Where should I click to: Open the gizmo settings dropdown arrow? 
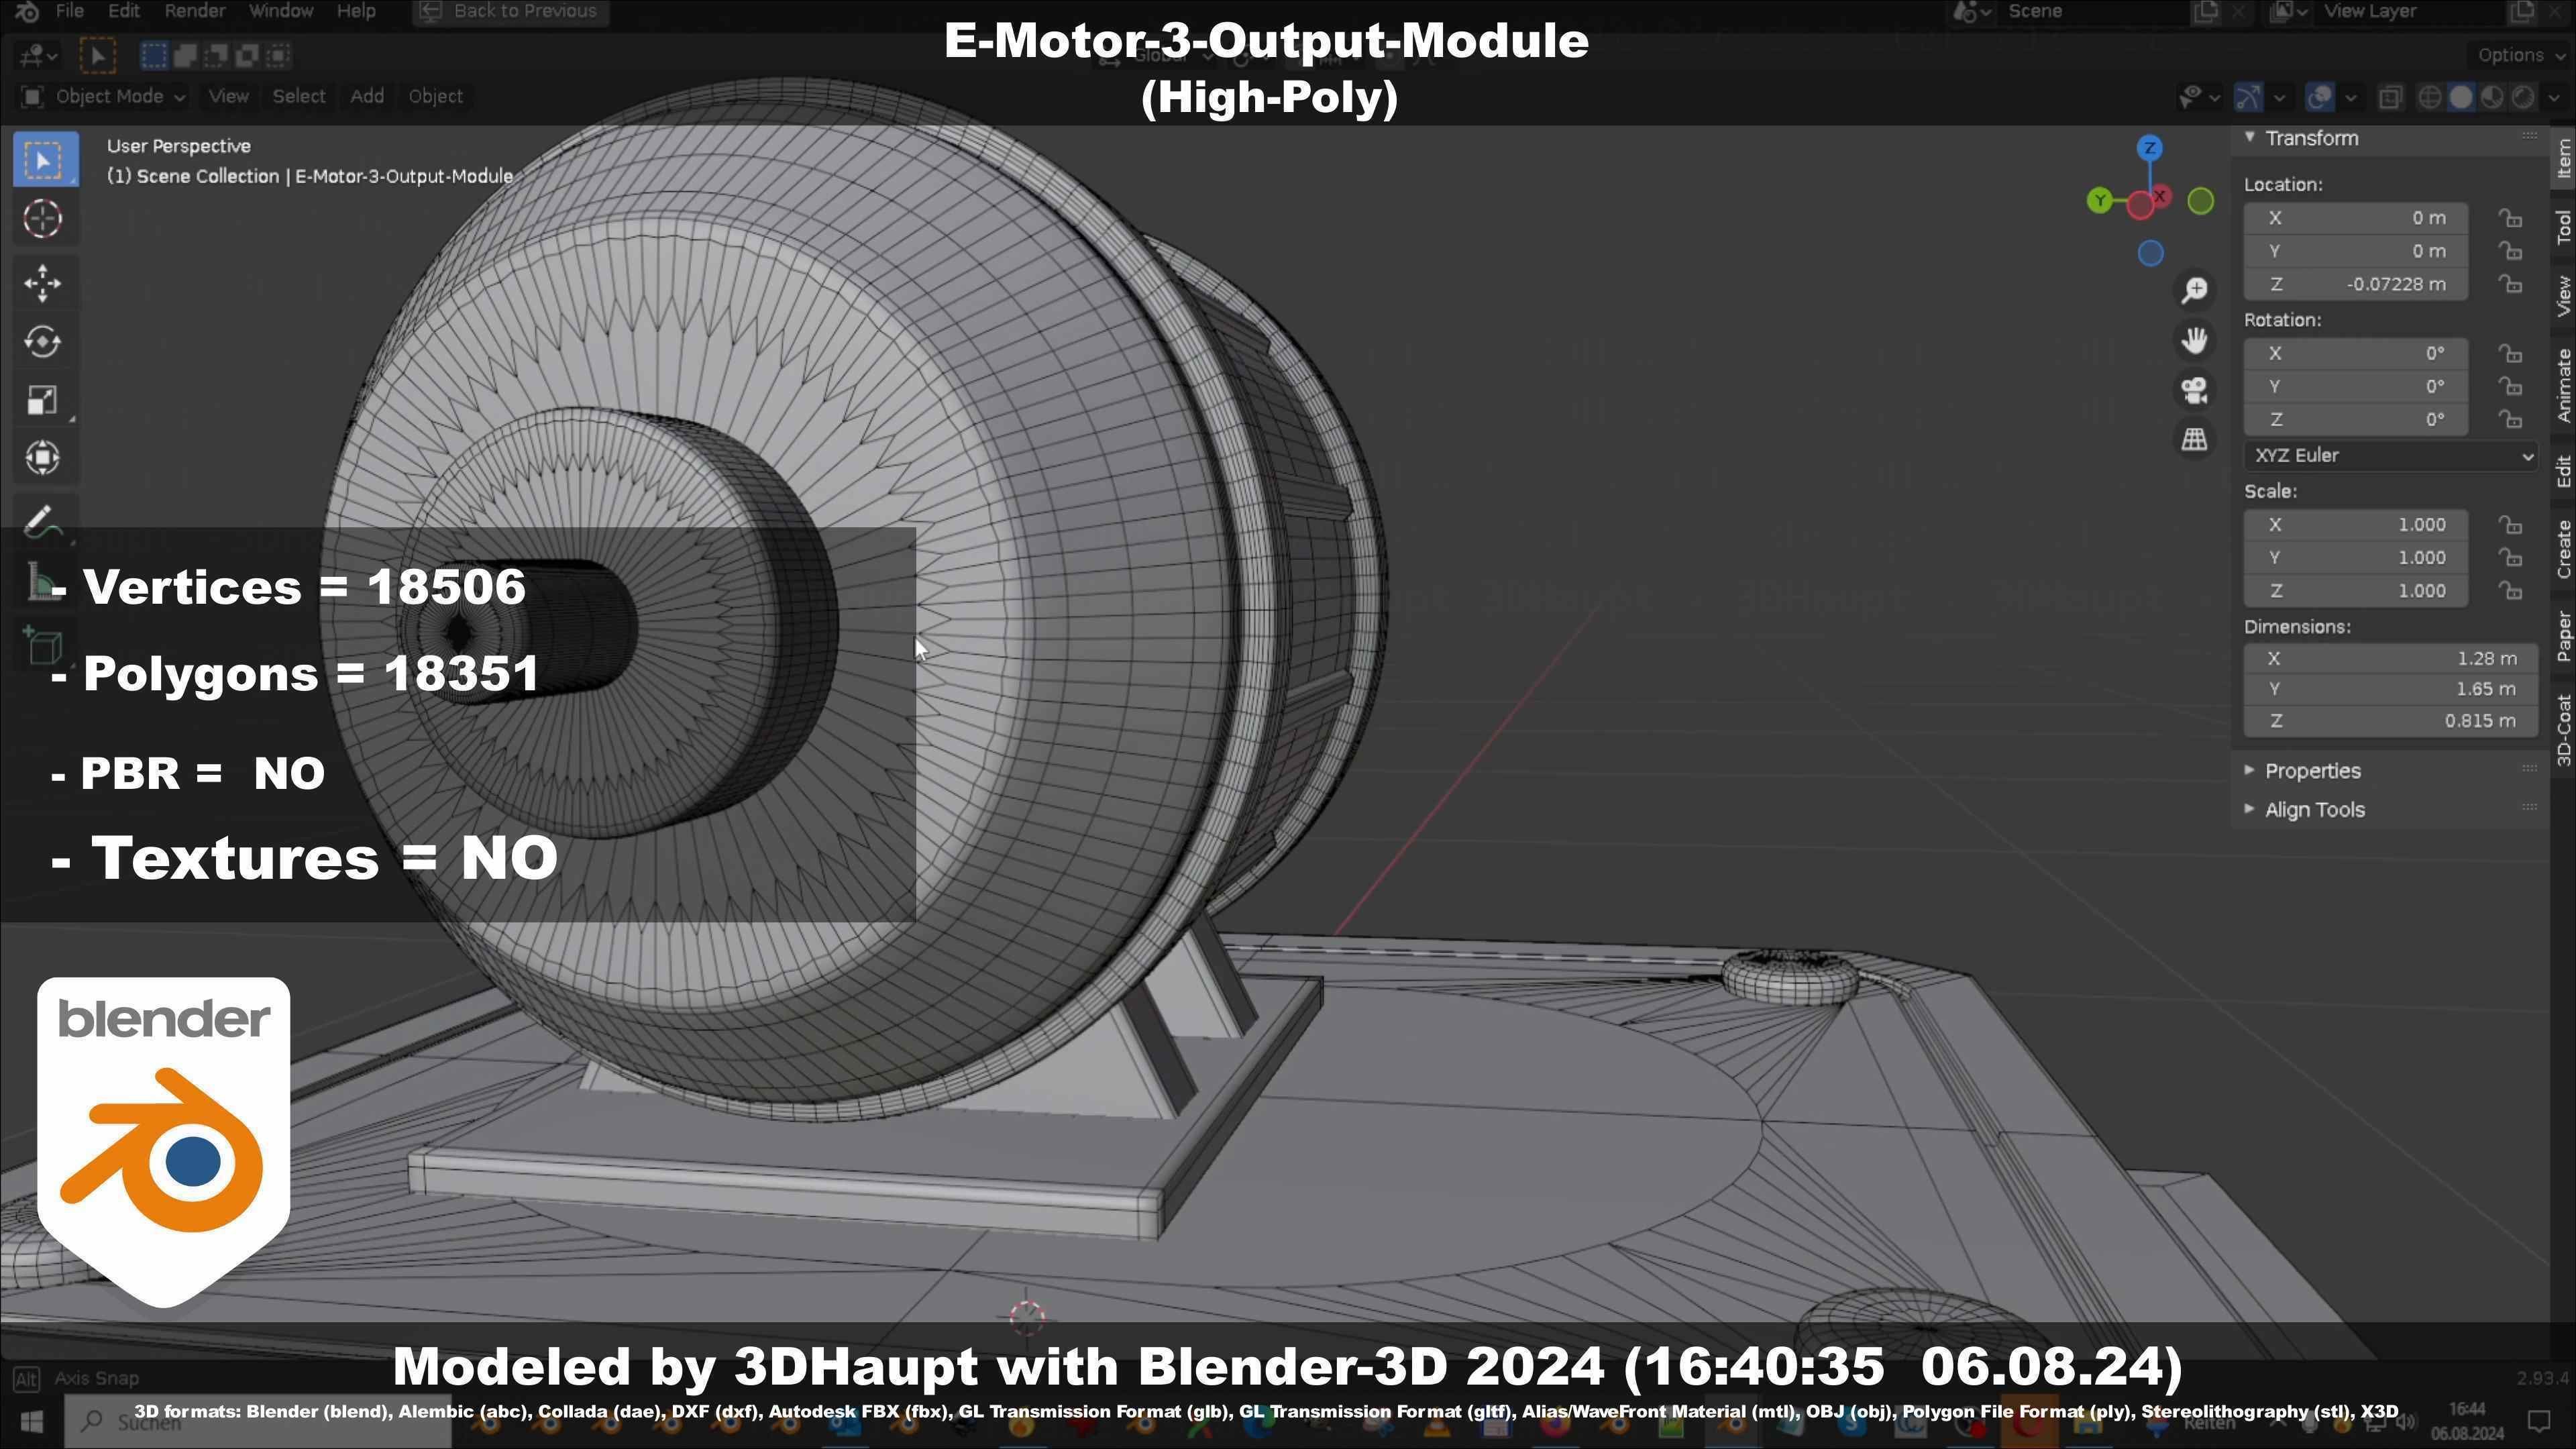coord(2279,97)
